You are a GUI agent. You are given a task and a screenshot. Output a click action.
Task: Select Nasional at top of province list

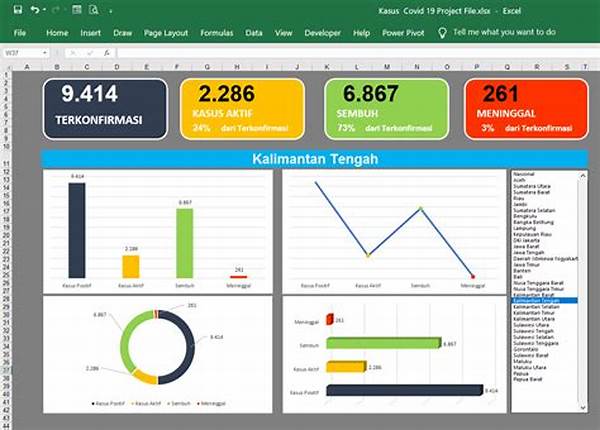[x=524, y=173]
